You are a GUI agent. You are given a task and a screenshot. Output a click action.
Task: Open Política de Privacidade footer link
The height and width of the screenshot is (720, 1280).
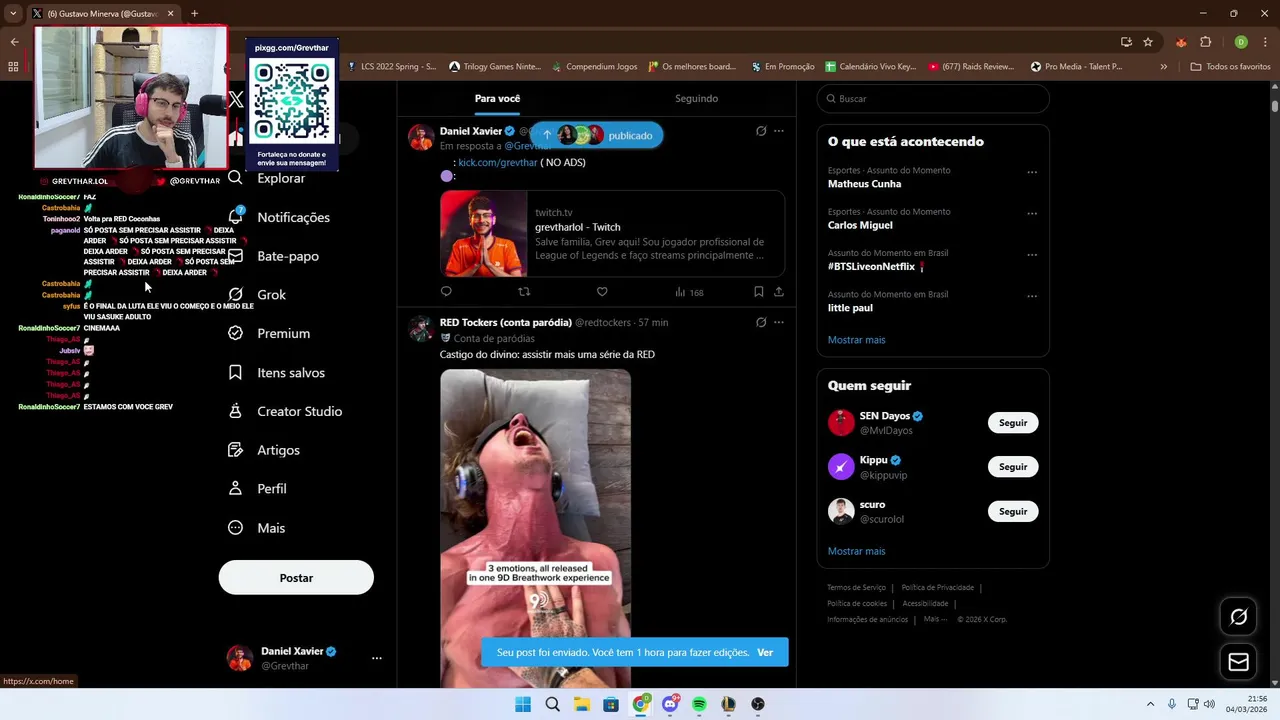point(937,588)
